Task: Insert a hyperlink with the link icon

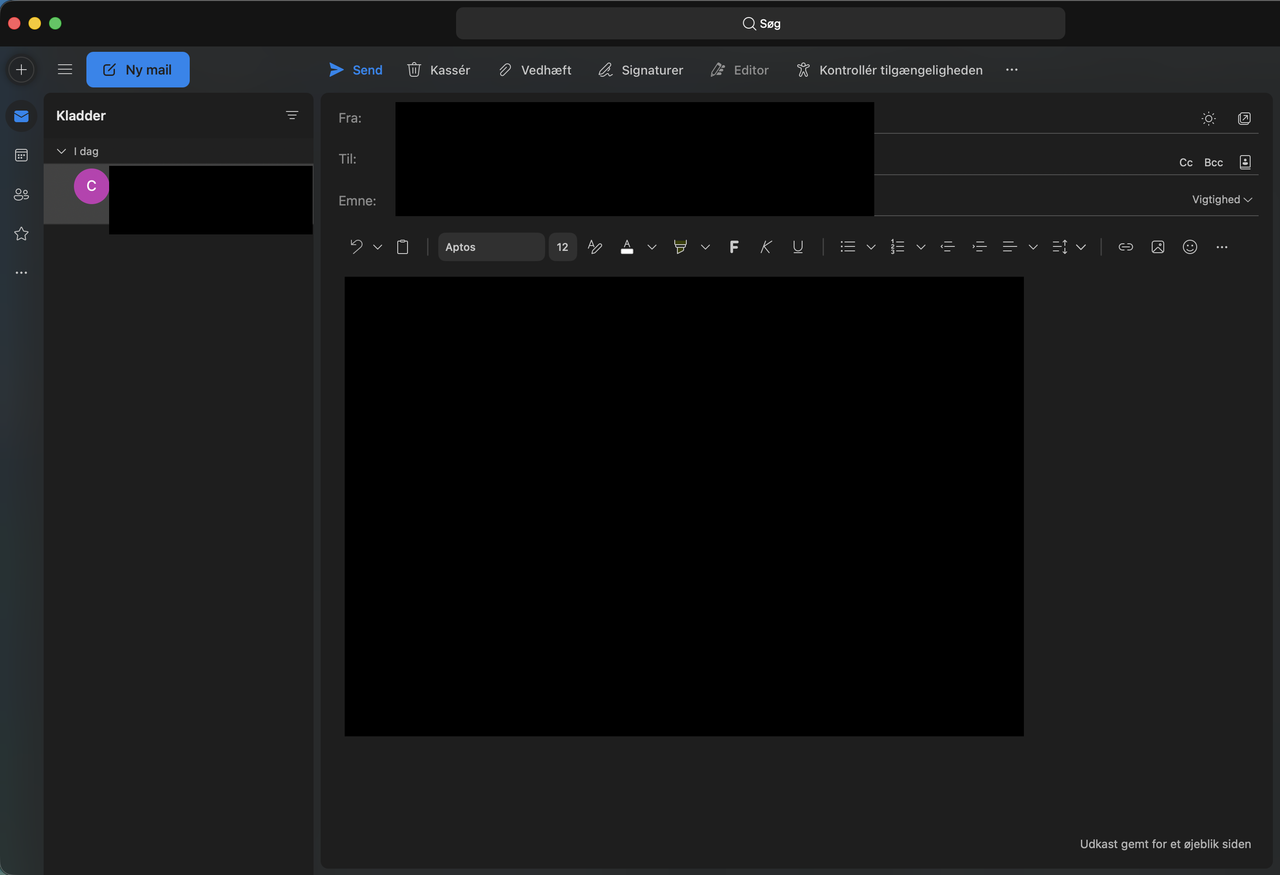Action: click(1126, 247)
